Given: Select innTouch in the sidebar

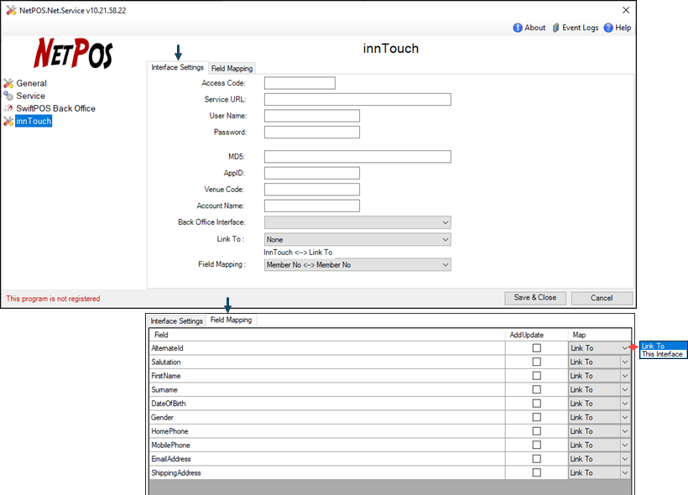Looking at the screenshot, I should [33, 121].
